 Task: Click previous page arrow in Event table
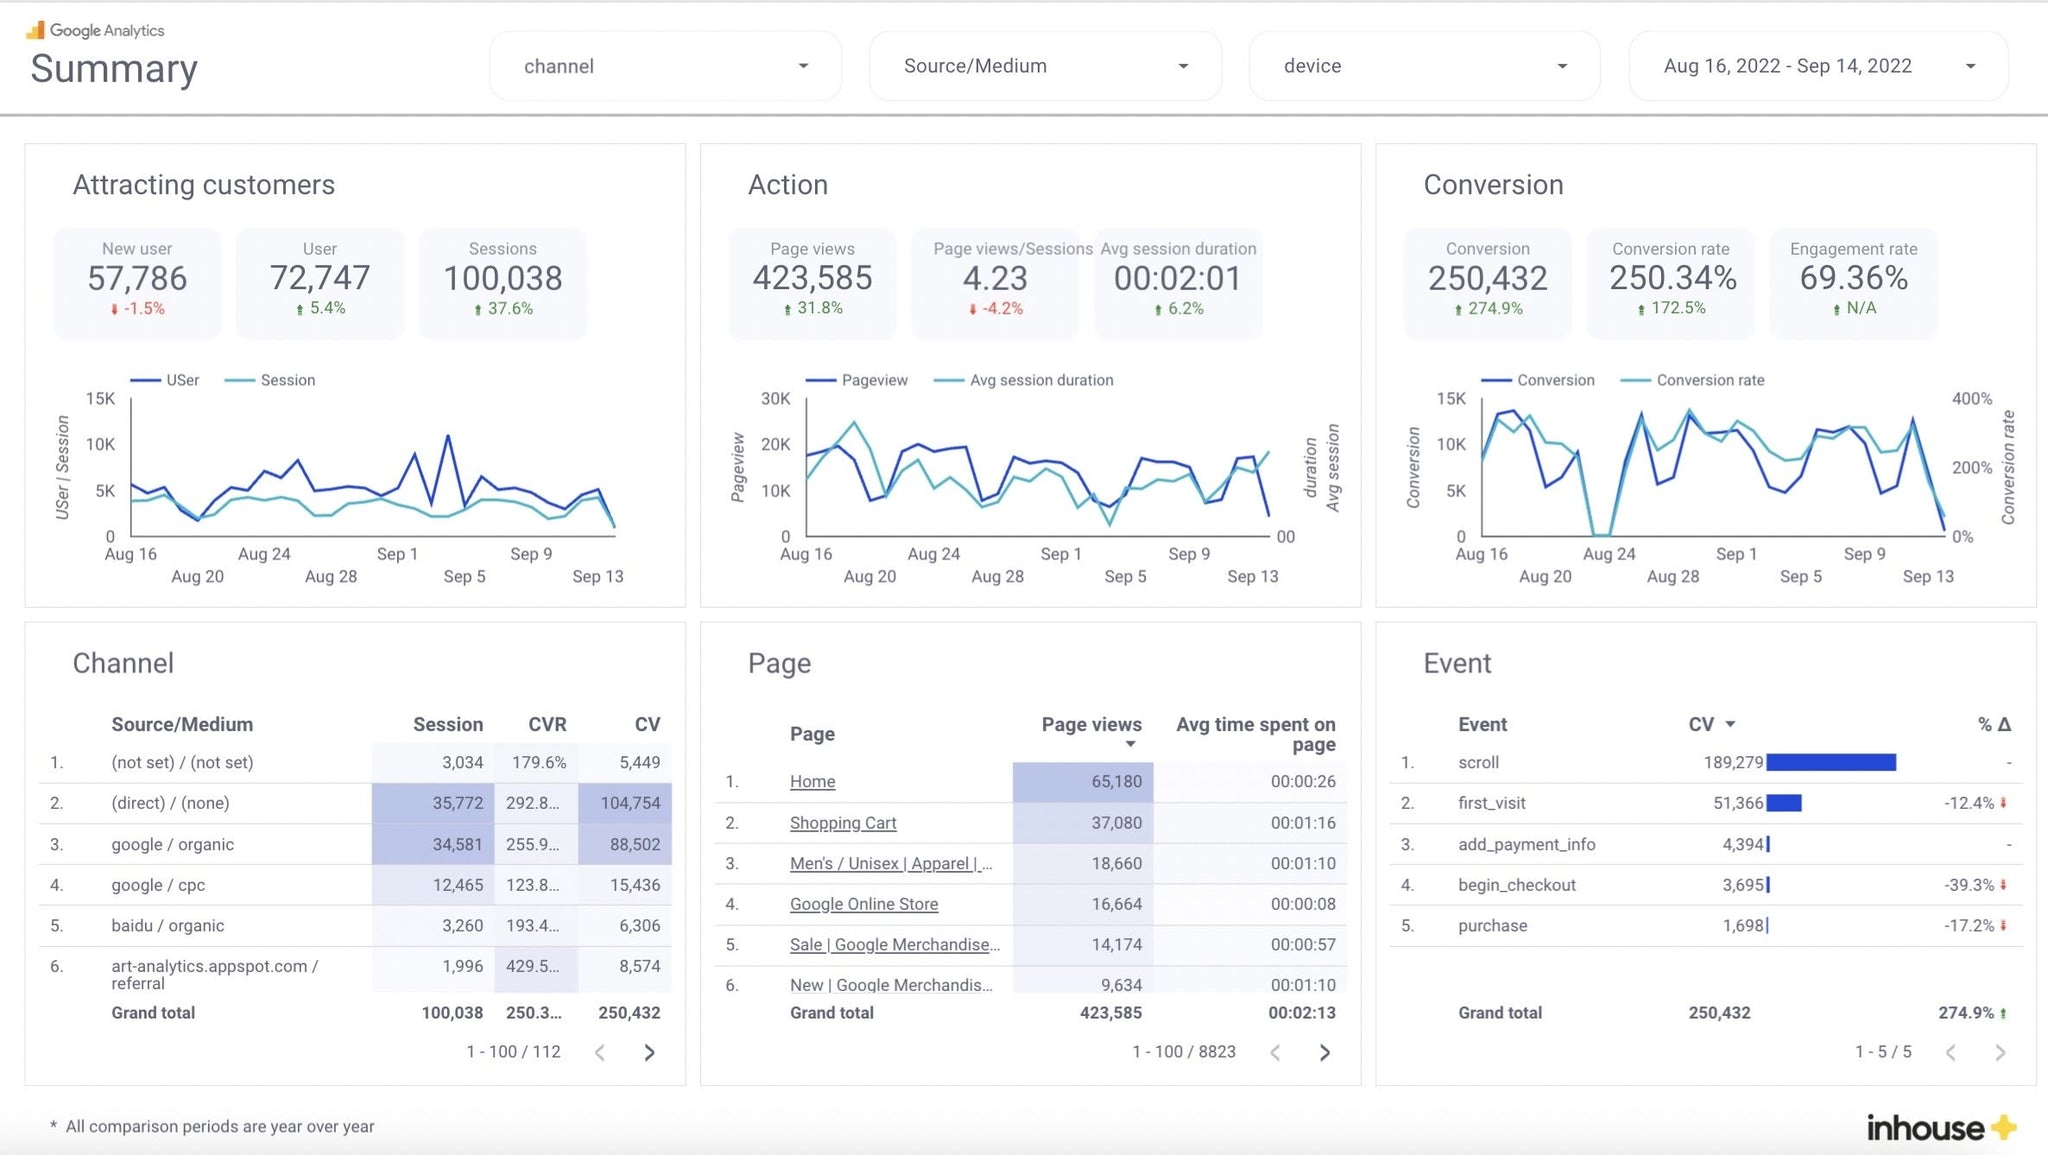point(1952,1052)
